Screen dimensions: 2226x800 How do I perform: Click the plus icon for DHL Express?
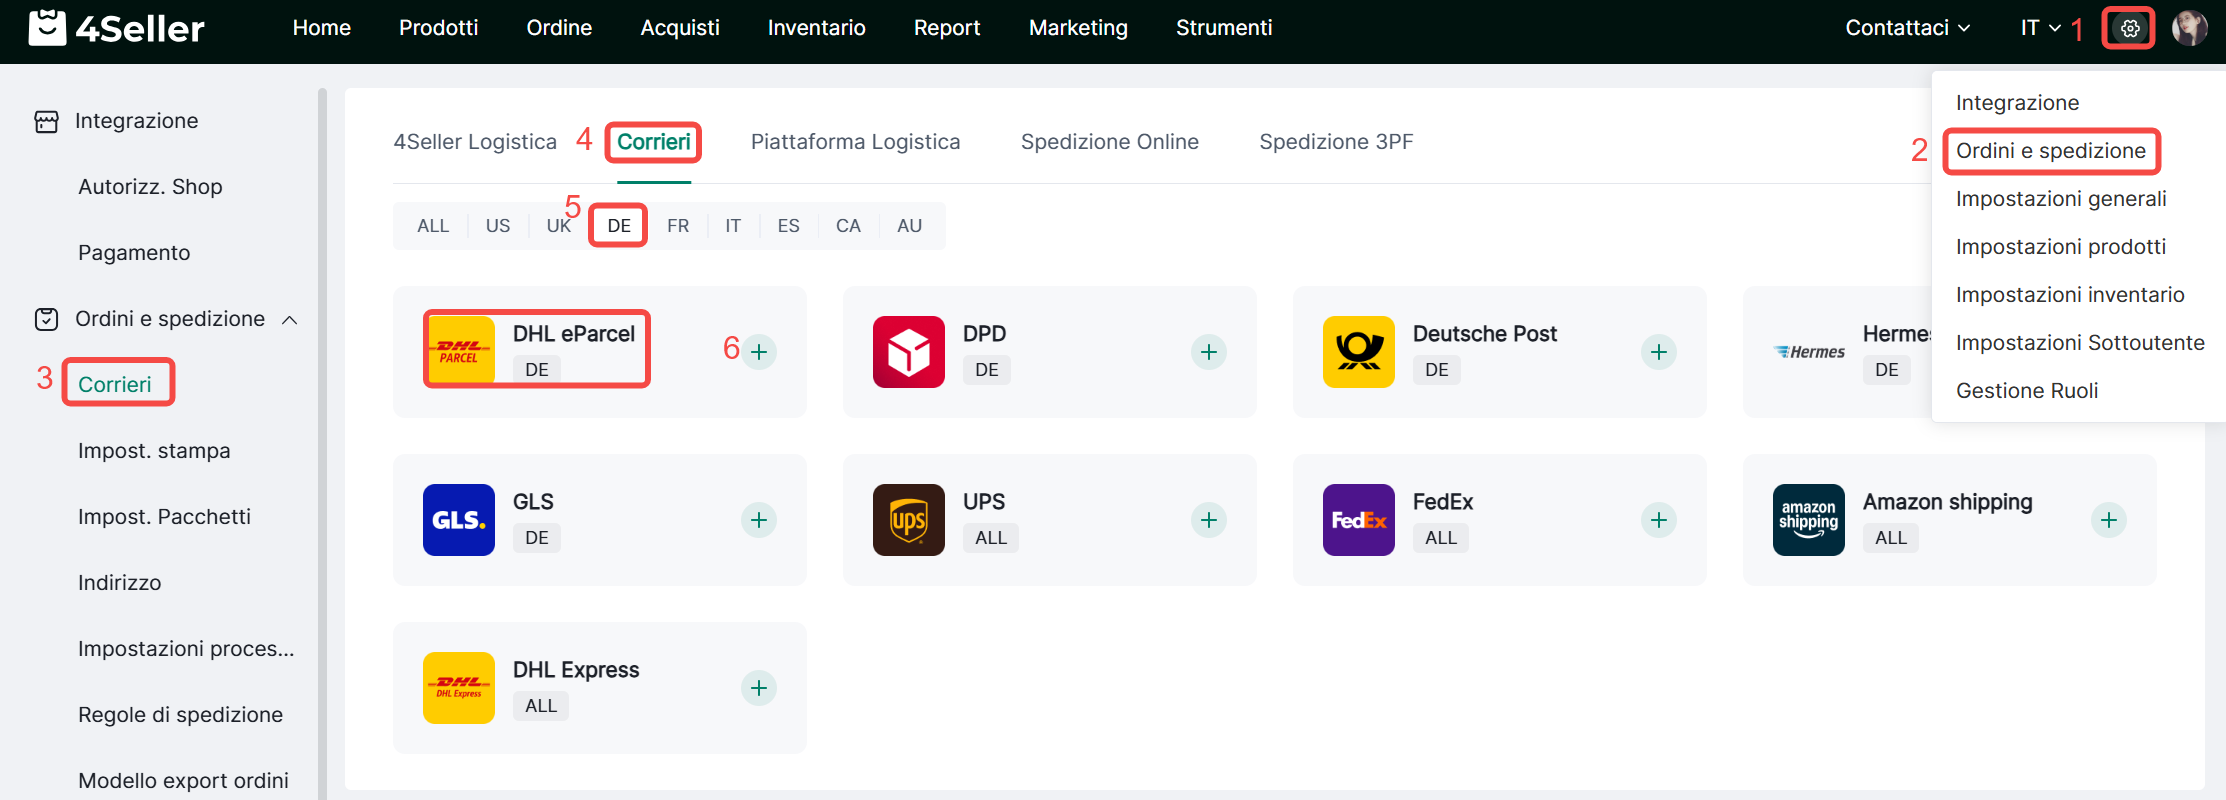(759, 688)
